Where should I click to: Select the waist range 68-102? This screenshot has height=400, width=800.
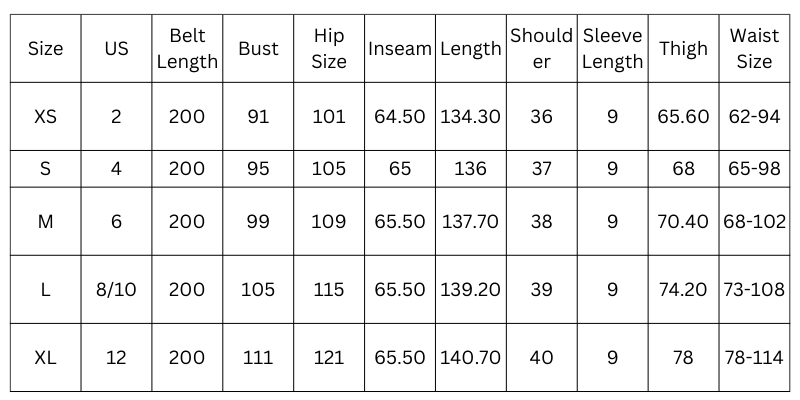(x=754, y=222)
